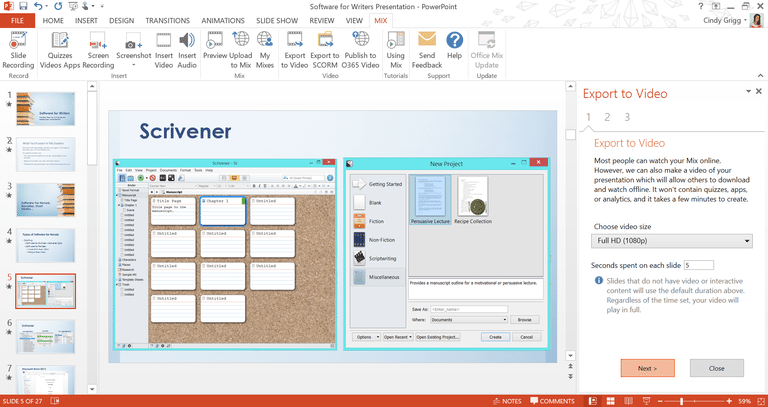Image resolution: width=768 pixels, height=407 pixels.
Task: Click zoom in plus button
Action: pos(729,401)
